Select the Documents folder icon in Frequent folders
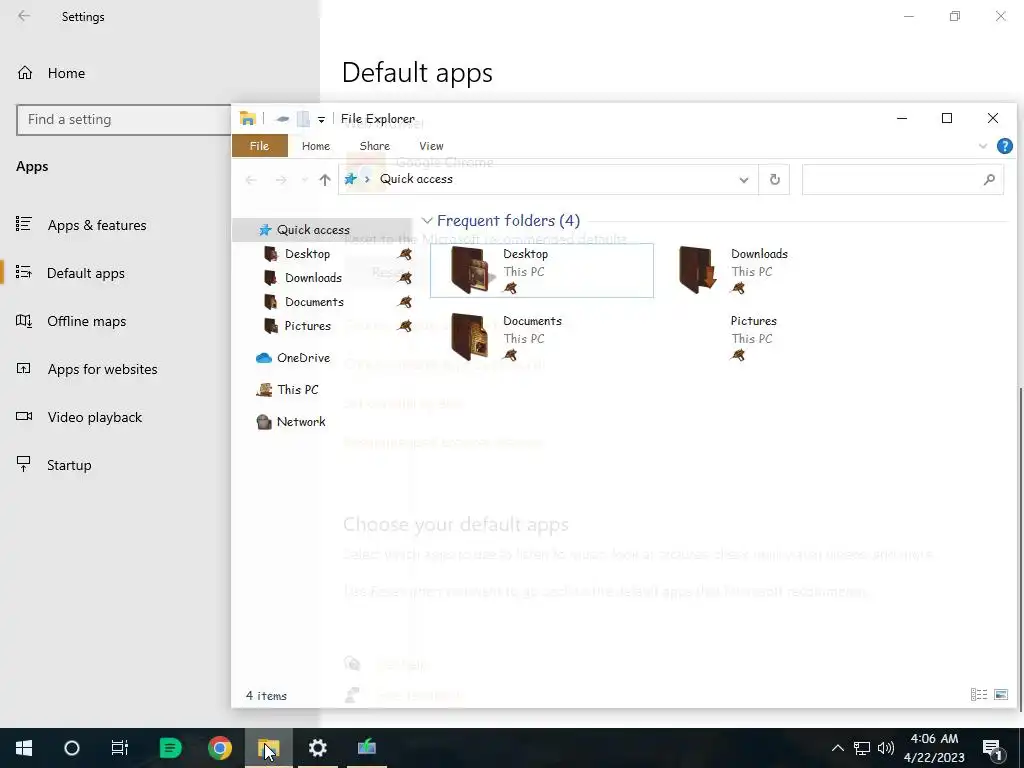 tap(470, 337)
